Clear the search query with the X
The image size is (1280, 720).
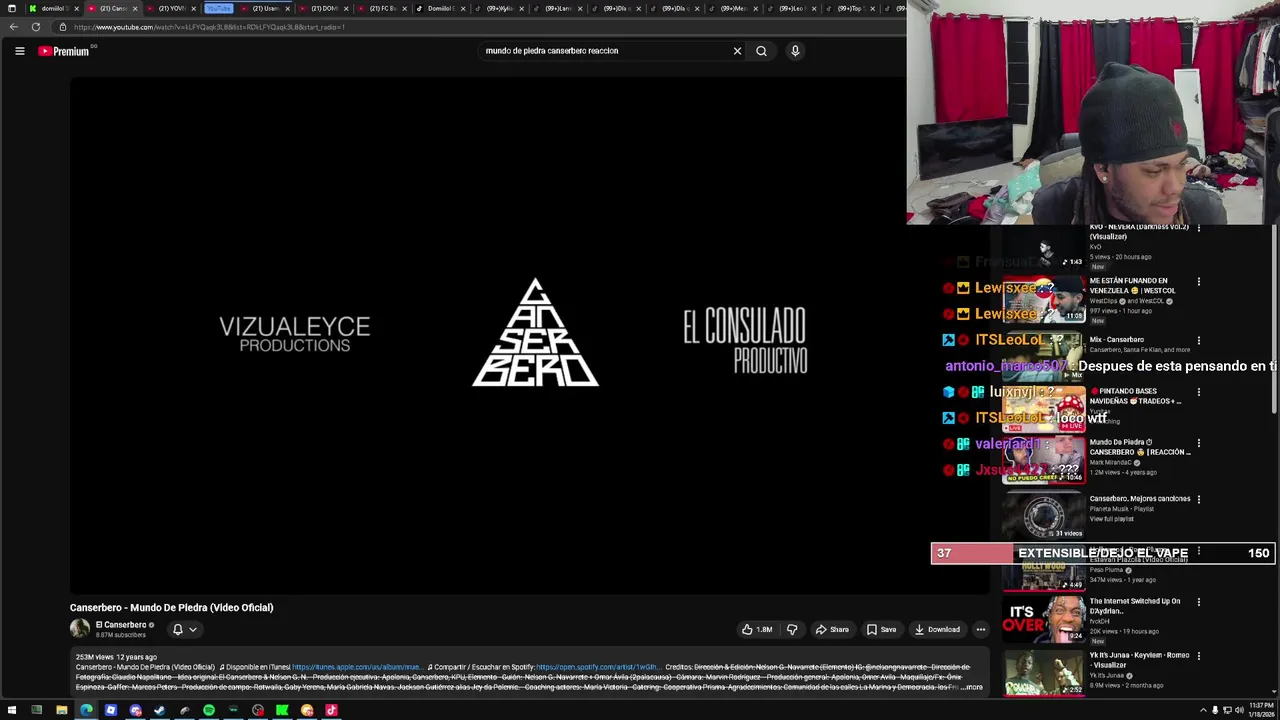coord(737,51)
